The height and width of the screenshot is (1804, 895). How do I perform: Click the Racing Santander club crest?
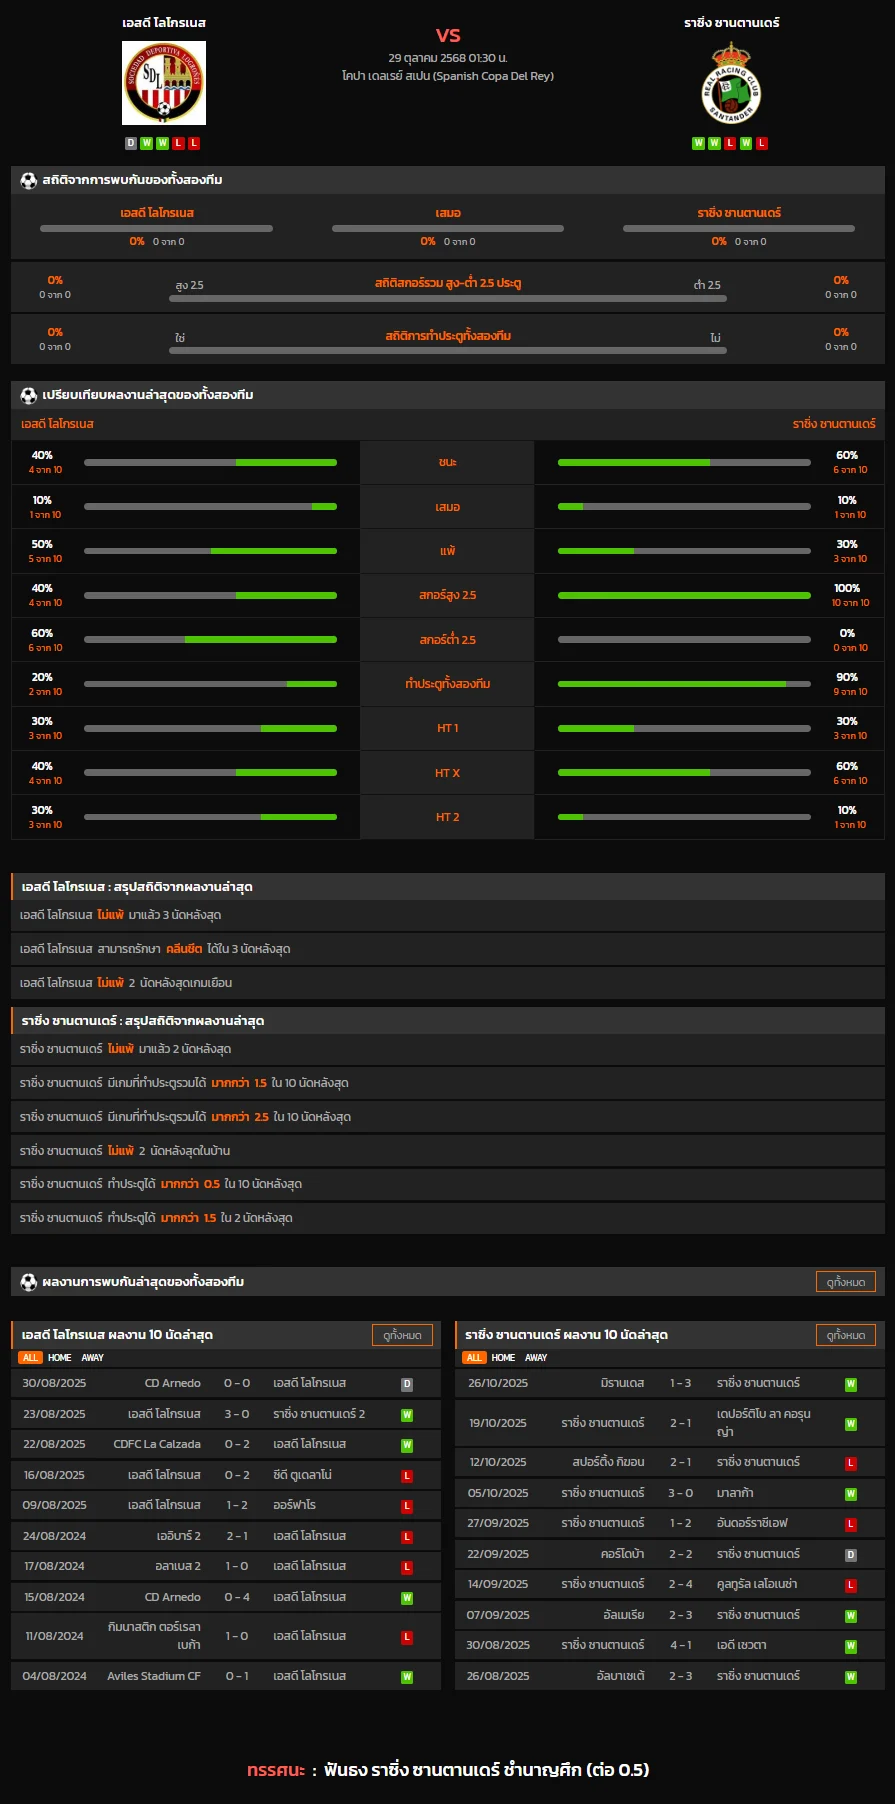pyautogui.click(x=731, y=84)
